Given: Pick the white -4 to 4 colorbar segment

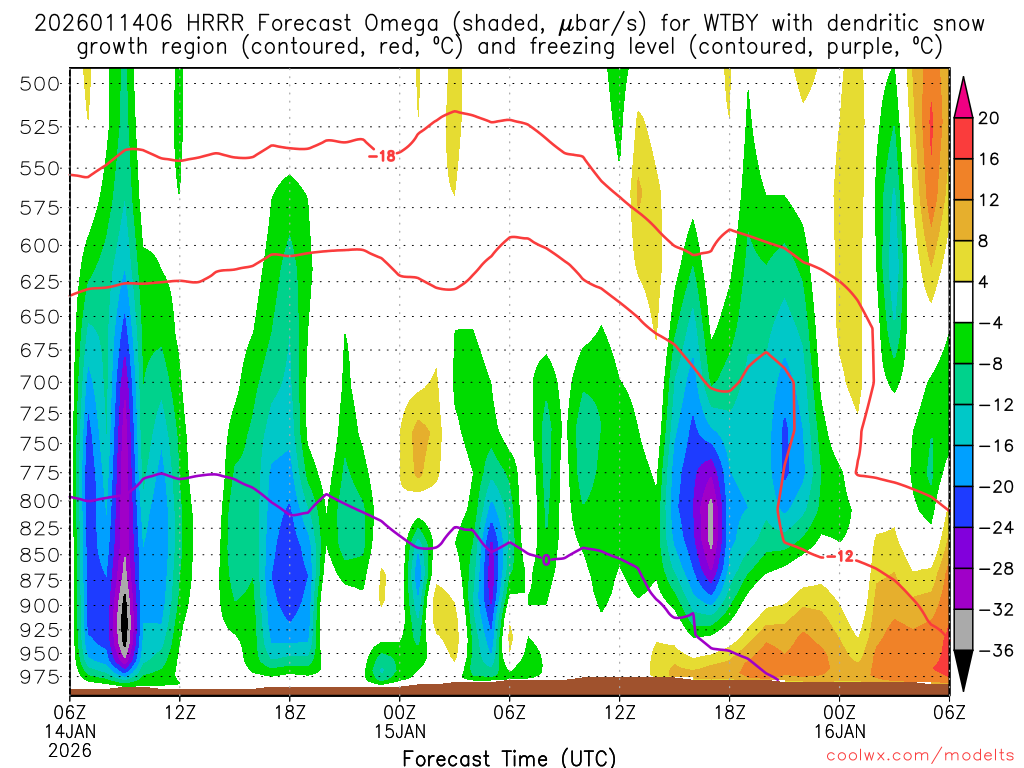Looking at the screenshot, I should pos(963,302).
